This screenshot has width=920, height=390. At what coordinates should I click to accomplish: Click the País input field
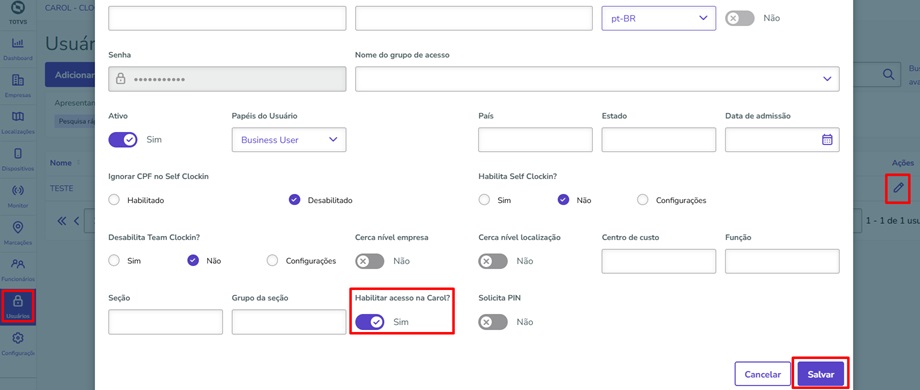pyautogui.click(x=535, y=140)
